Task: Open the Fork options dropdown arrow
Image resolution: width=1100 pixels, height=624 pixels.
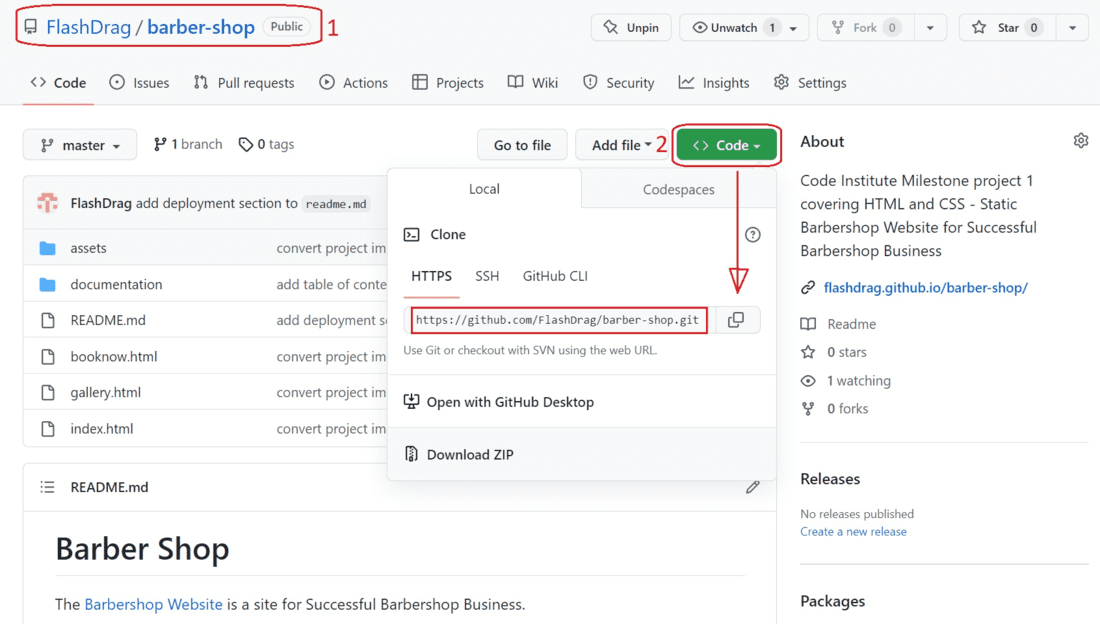Action: tap(930, 28)
